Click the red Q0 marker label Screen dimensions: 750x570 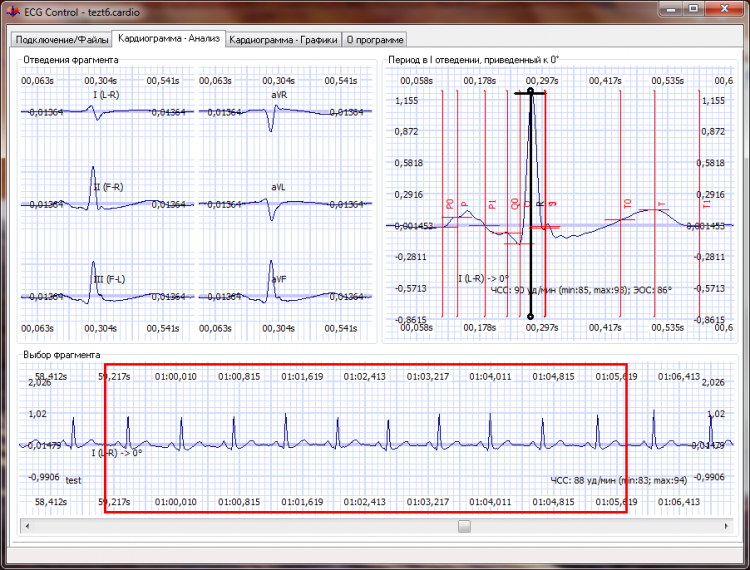pyautogui.click(x=515, y=204)
